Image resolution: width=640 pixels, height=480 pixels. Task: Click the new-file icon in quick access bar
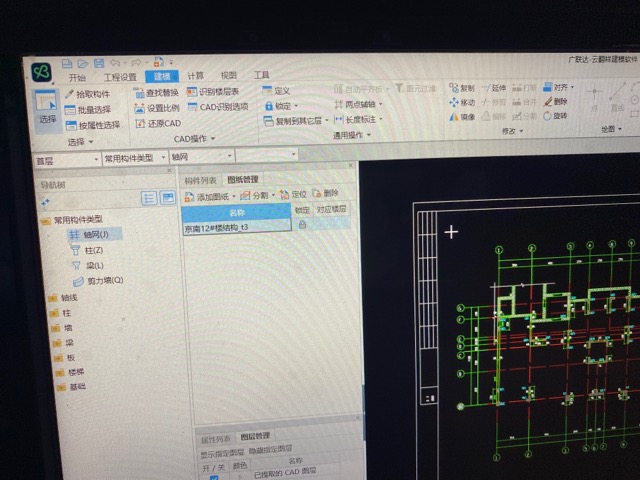tap(67, 64)
